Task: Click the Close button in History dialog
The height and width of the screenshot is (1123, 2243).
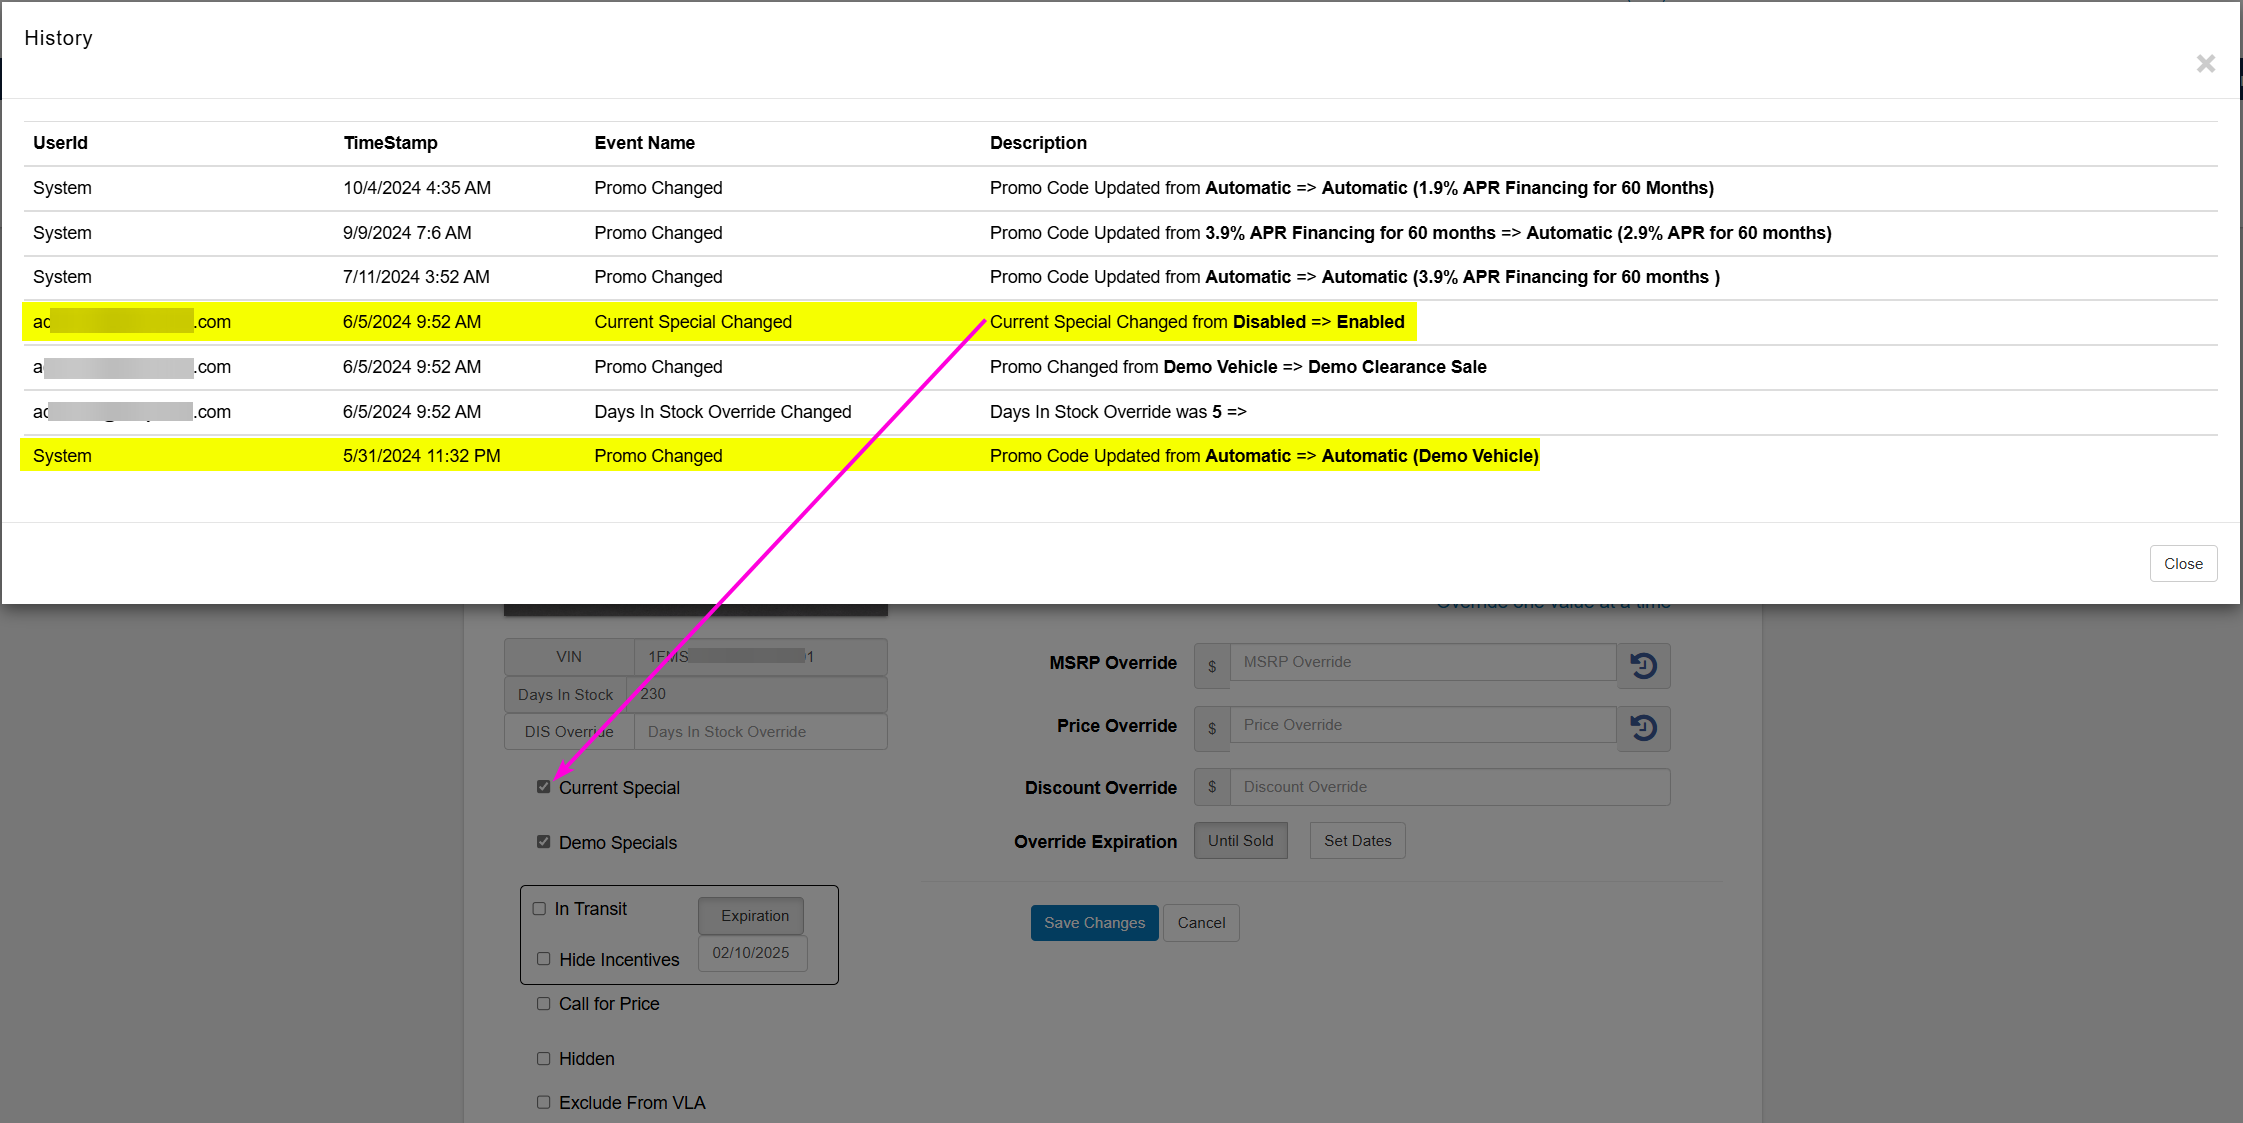Action: [2182, 564]
